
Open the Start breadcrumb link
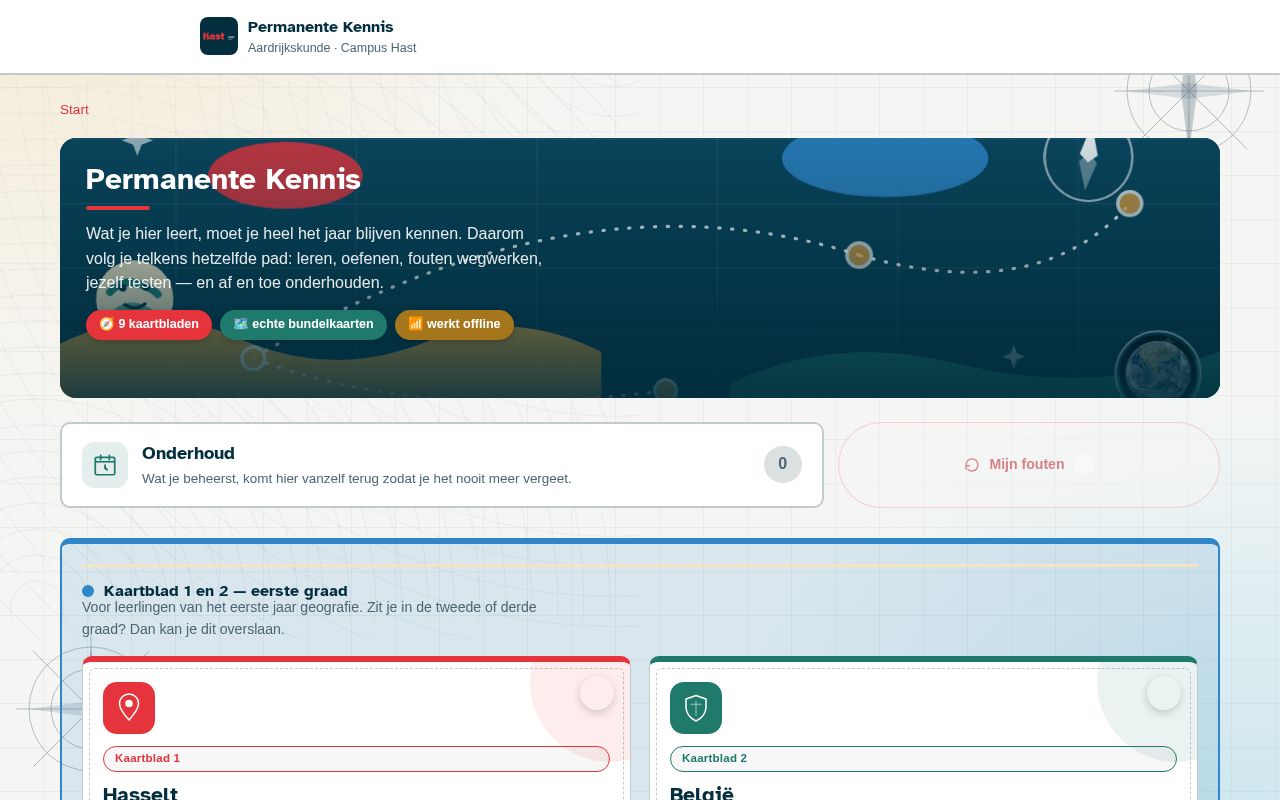click(x=74, y=110)
